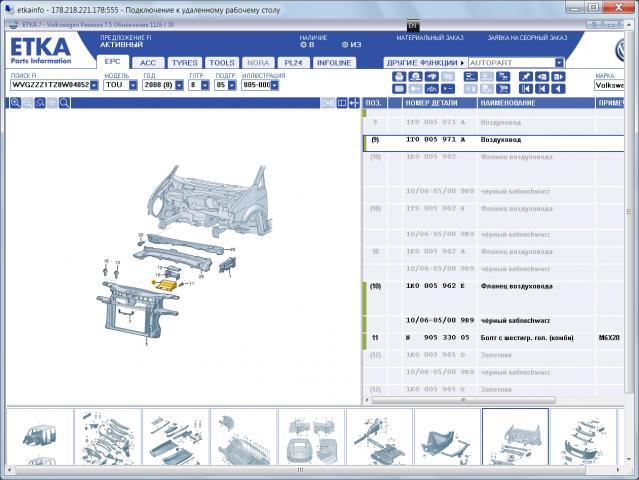Click the ПОЗ. column header
Screen dimensions: 639x480
tap(375, 103)
